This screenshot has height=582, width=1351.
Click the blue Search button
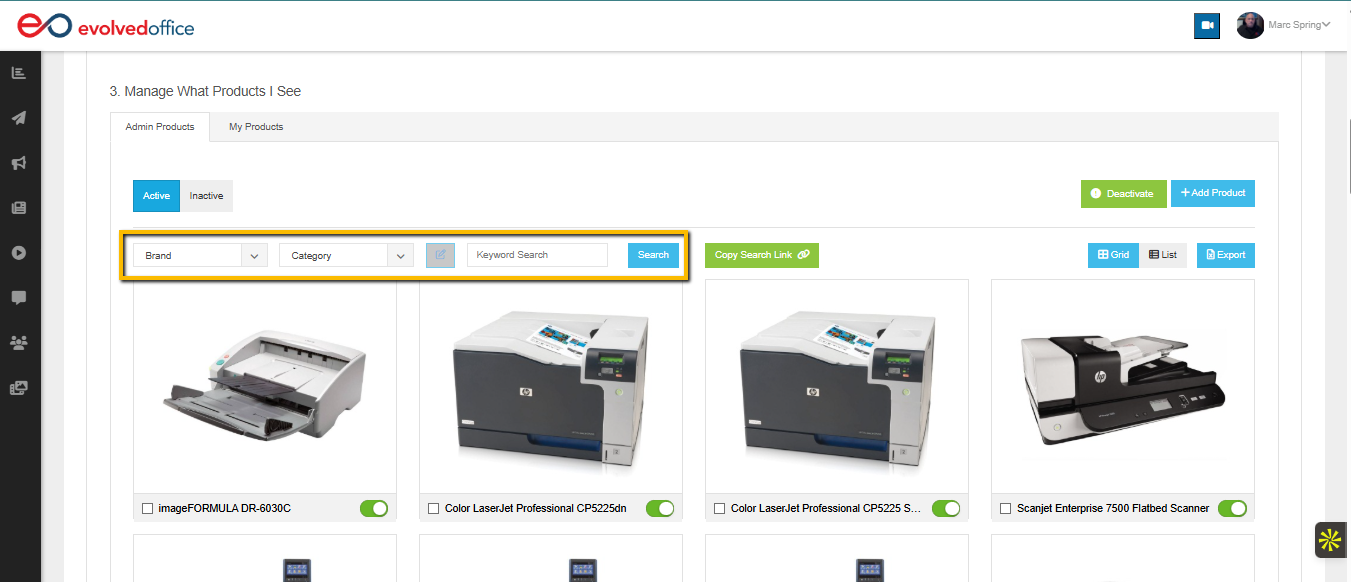tap(653, 255)
